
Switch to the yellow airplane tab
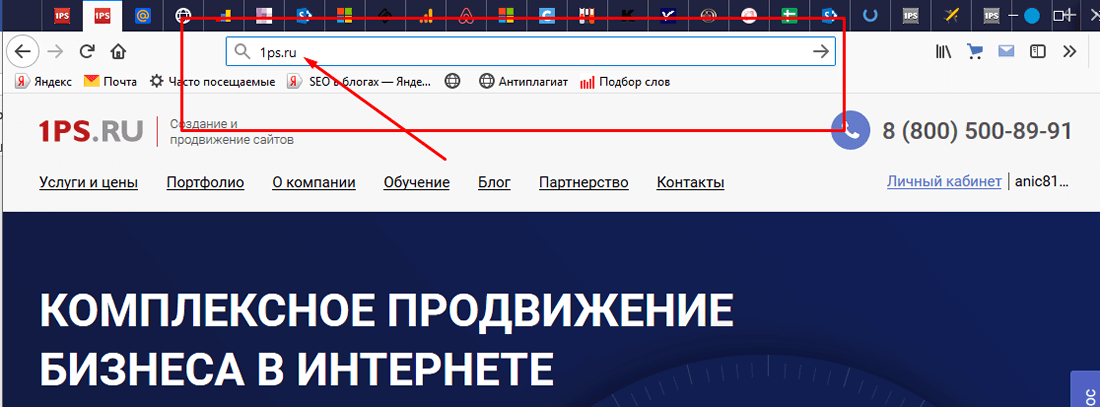[951, 15]
